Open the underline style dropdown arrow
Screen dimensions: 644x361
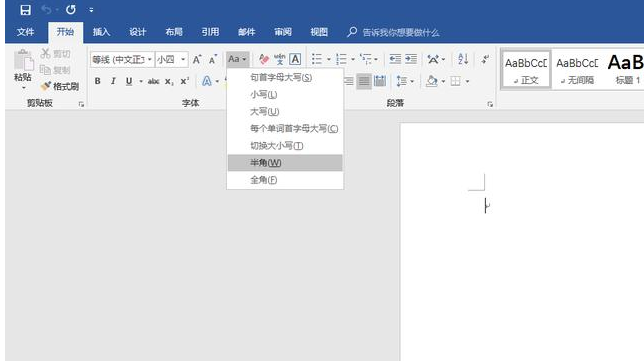click(140, 81)
